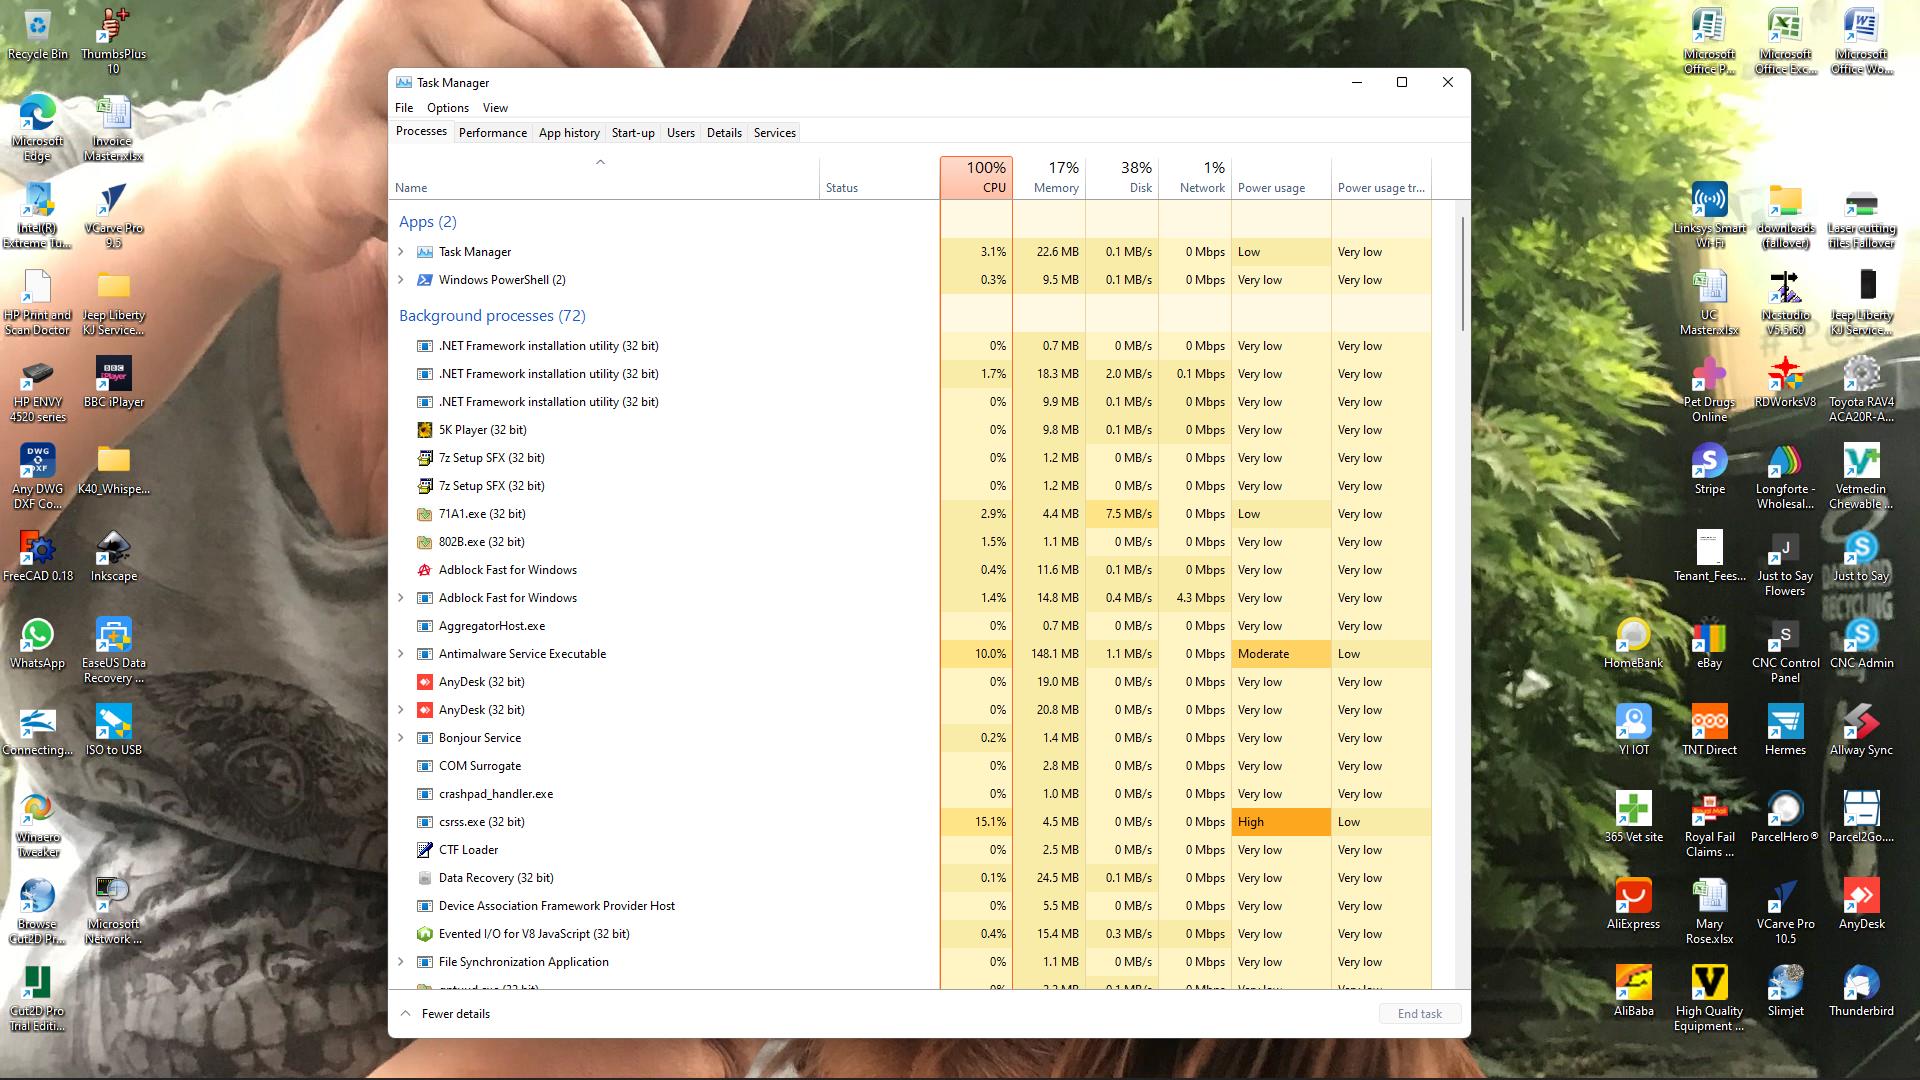Screen dimensions: 1920x1080
Task: Sort by Memory column header
Action: (x=1049, y=178)
